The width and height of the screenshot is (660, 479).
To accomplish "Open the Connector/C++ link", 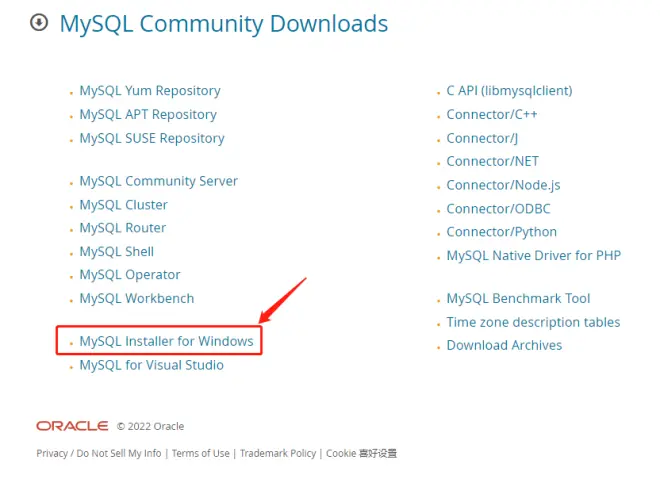I will tap(492, 114).
